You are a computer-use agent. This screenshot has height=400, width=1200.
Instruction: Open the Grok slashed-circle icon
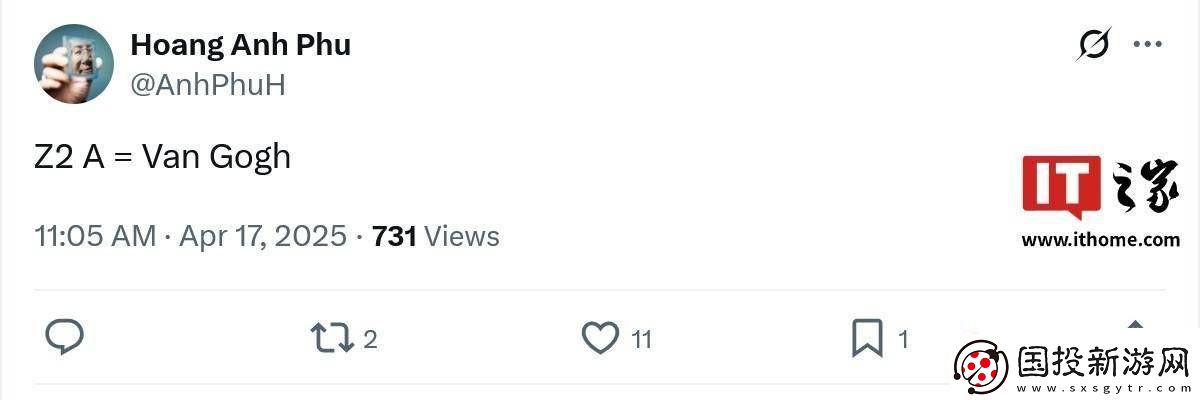(x=1094, y=44)
